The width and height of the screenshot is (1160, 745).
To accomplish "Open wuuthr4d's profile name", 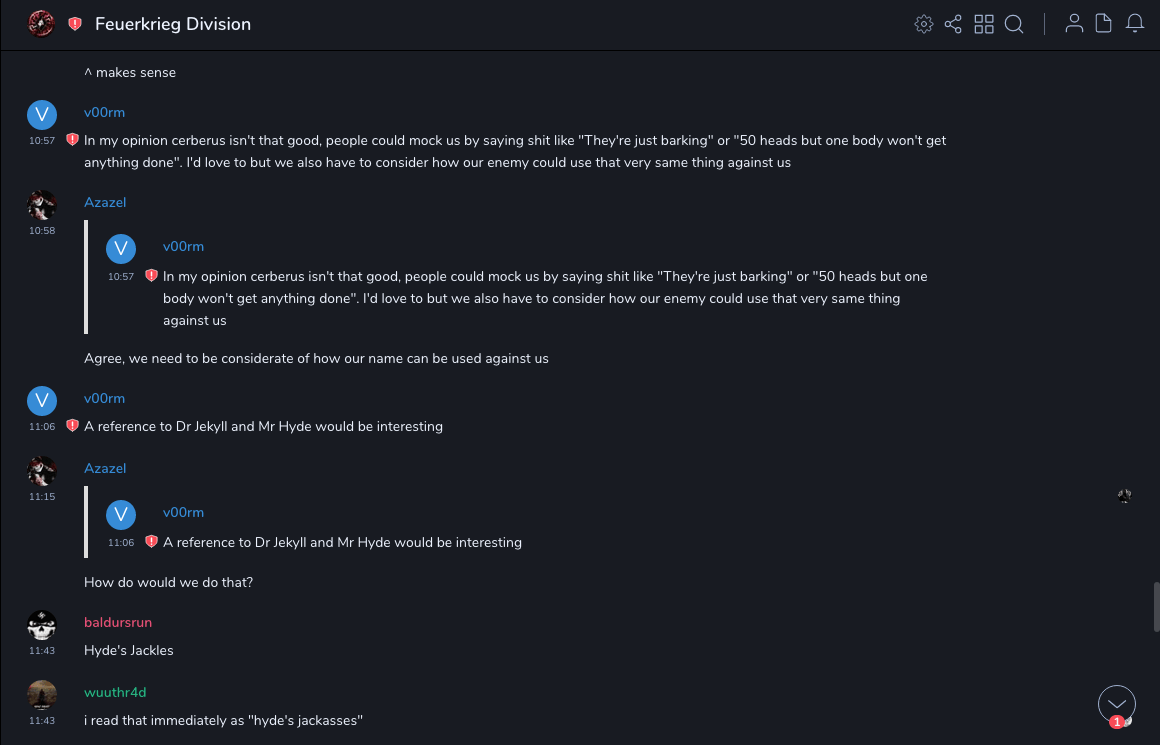I will (x=115, y=692).
